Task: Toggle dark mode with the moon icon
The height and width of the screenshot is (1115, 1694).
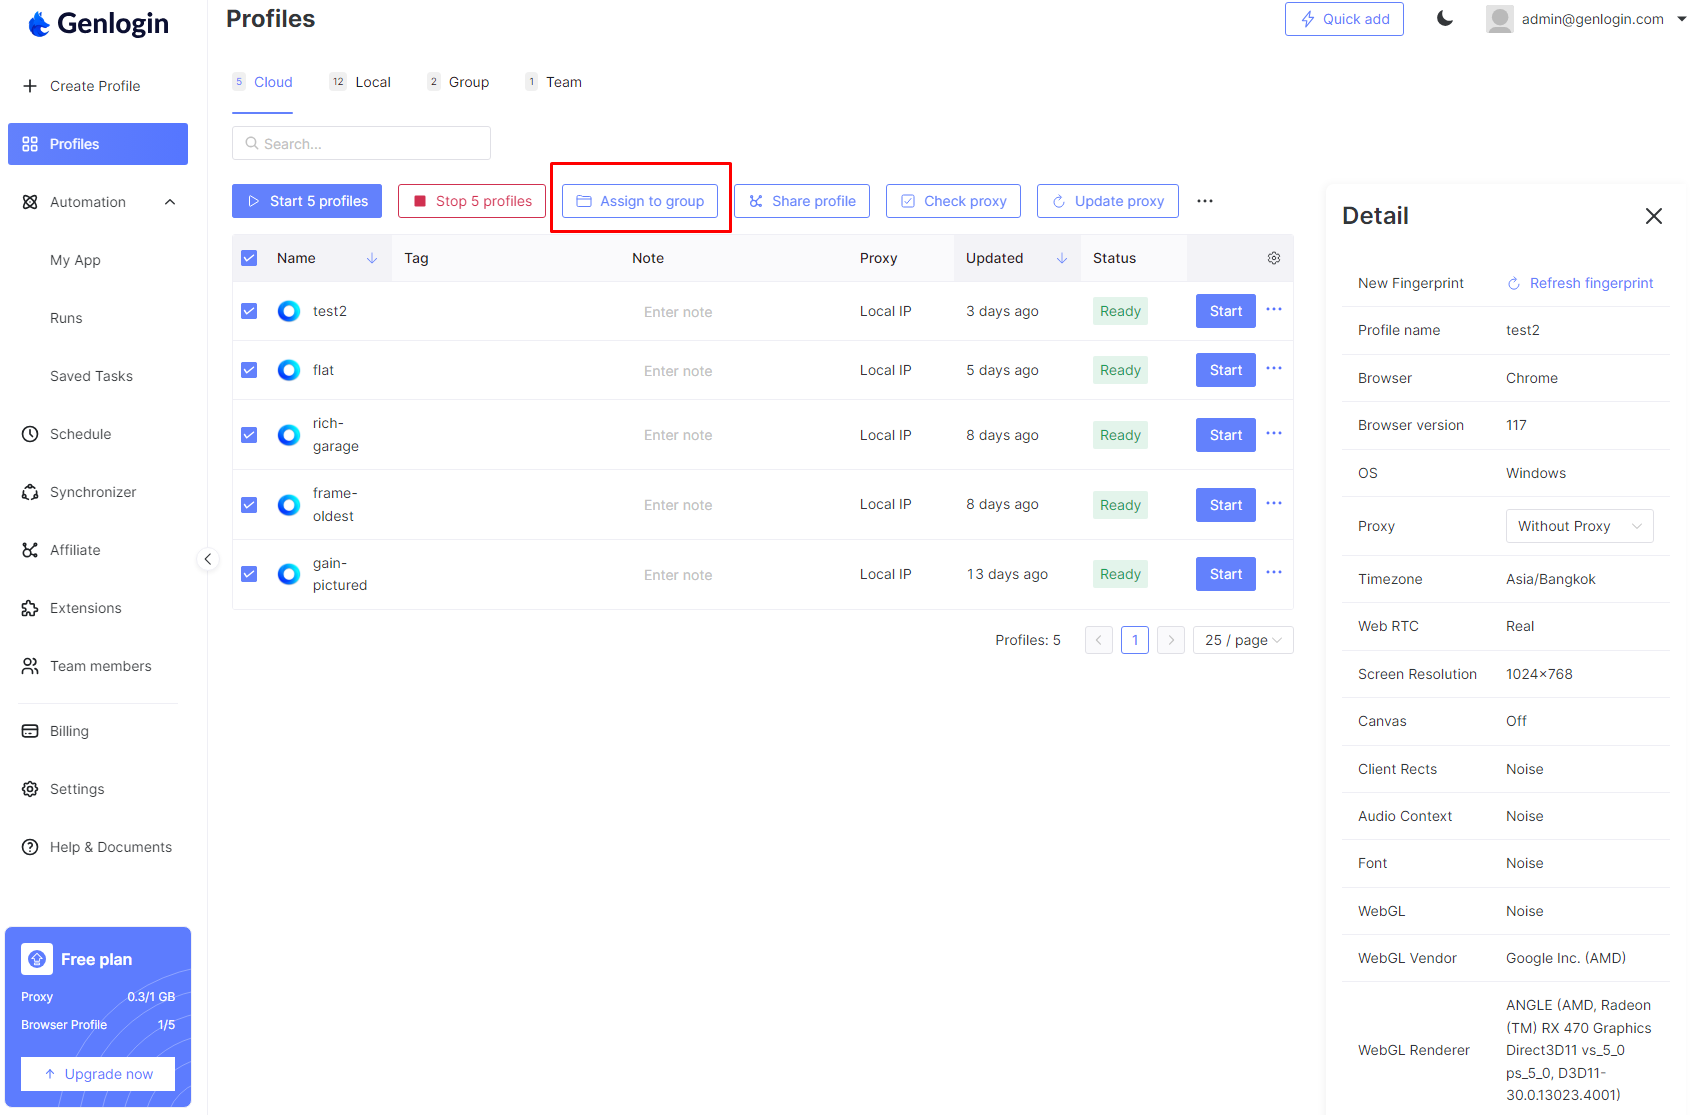Action: tap(1444, 19)
